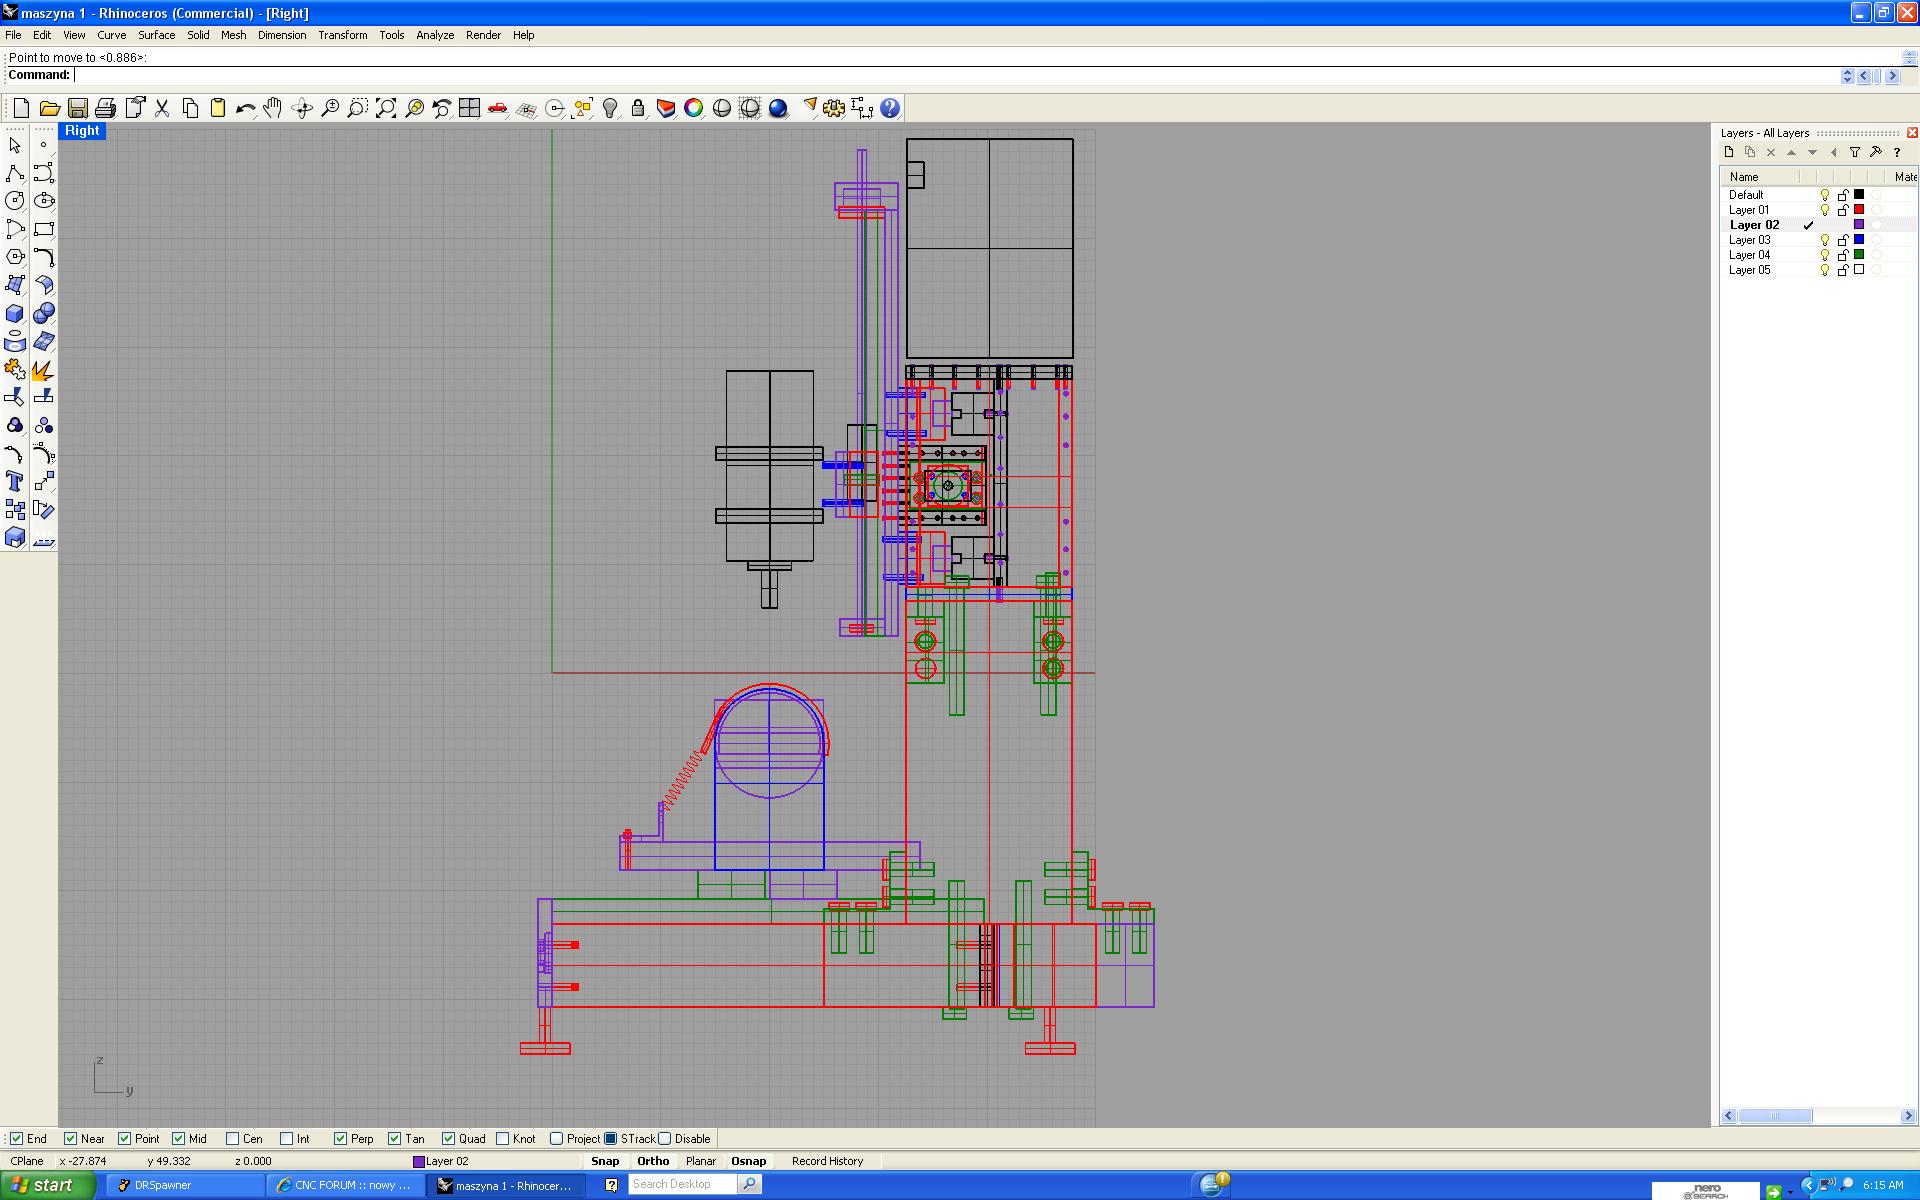Click the Zoom Window icon
This screenshot has width=1920, height=1200.
[358, 108]
